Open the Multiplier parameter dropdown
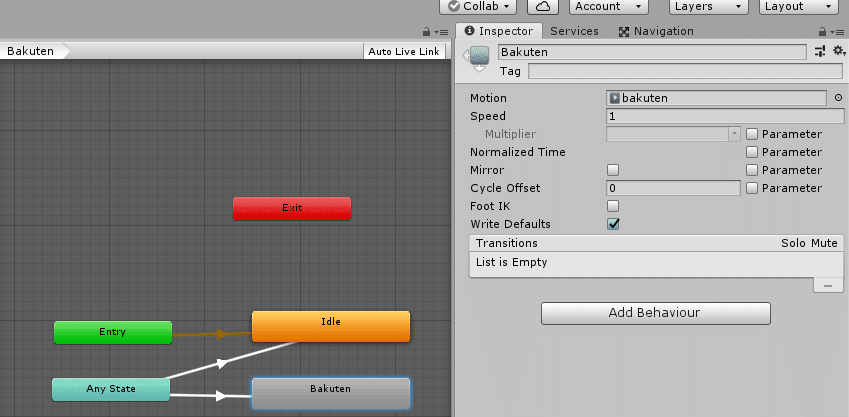 pyautogui.click(x=673, y=134)
